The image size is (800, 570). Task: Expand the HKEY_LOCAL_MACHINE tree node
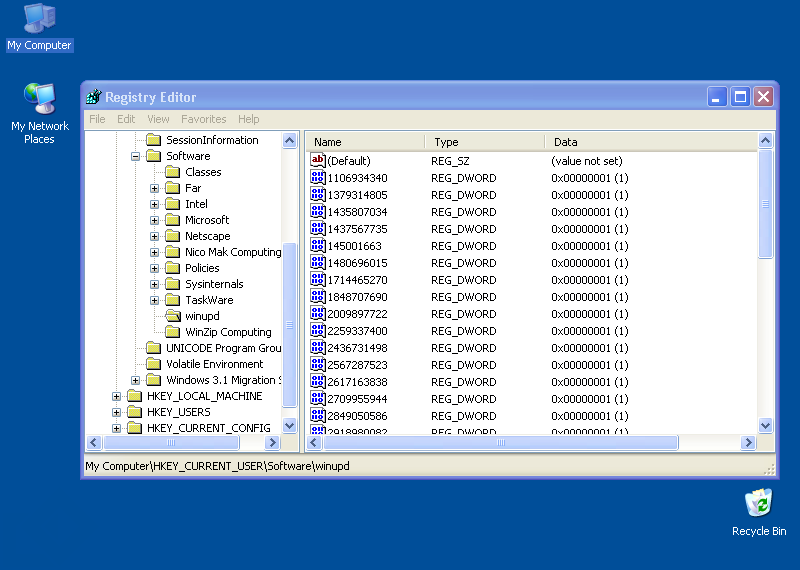116,396
